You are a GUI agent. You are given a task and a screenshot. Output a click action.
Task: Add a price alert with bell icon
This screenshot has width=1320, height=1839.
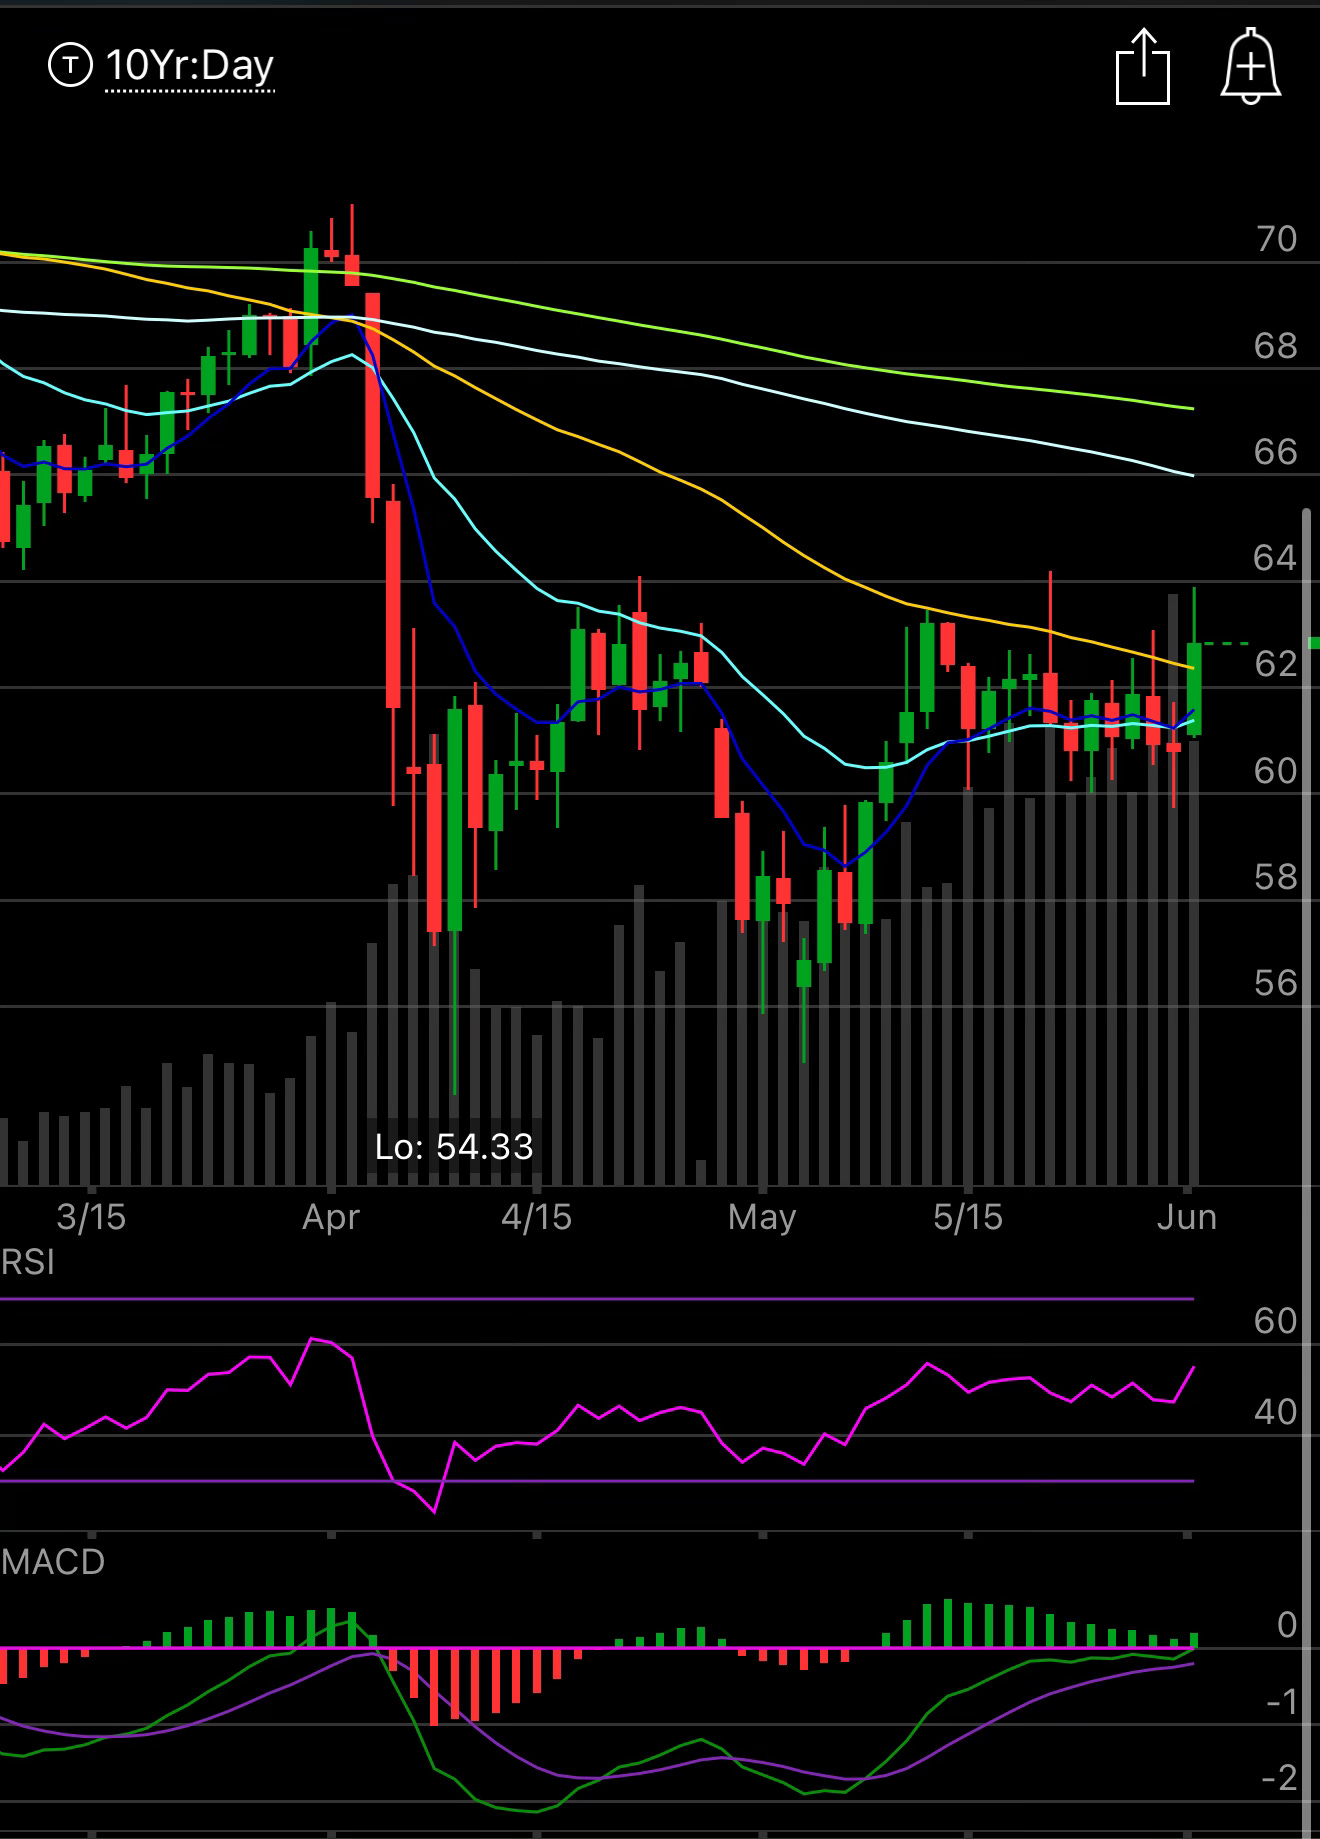coord(1251,65)
